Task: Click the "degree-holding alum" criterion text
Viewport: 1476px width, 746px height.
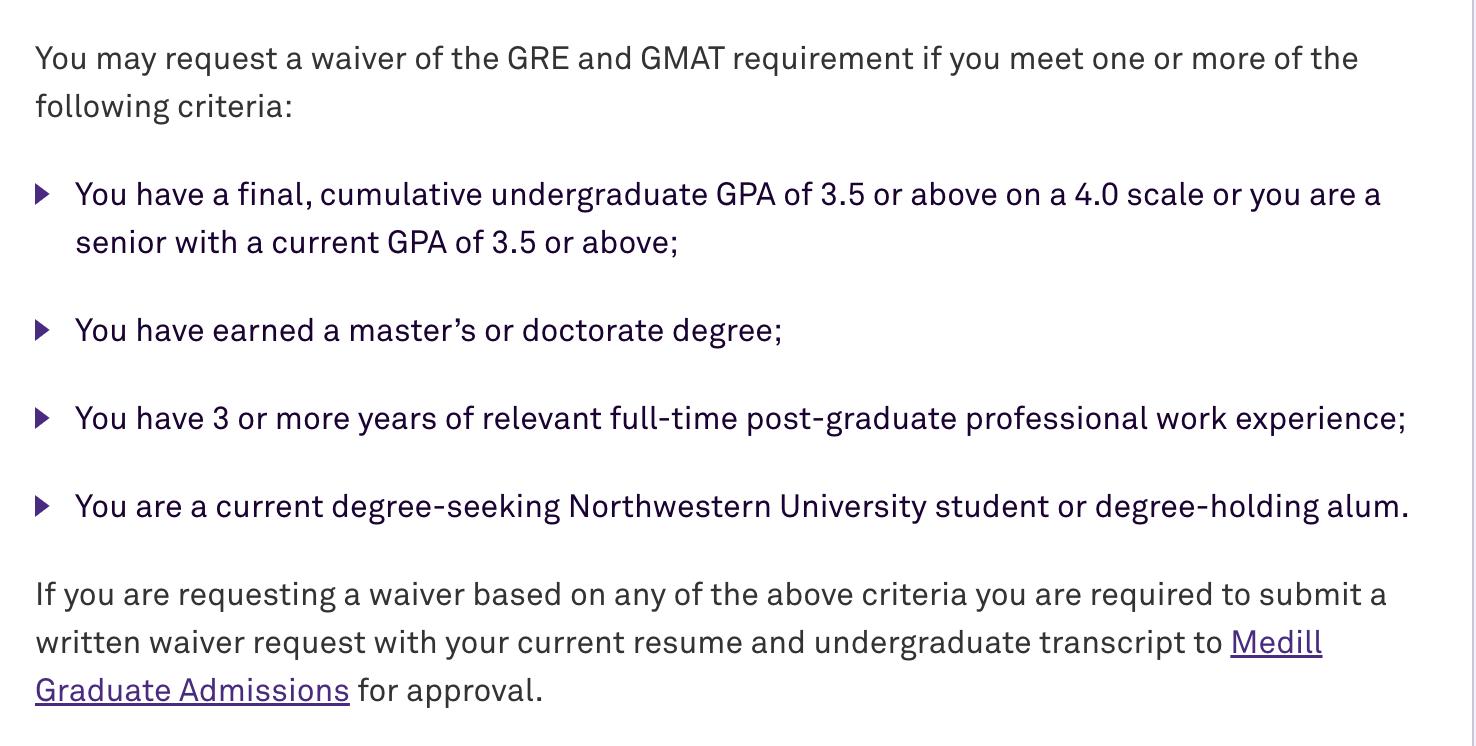Action: click(x=1251, y=506)
